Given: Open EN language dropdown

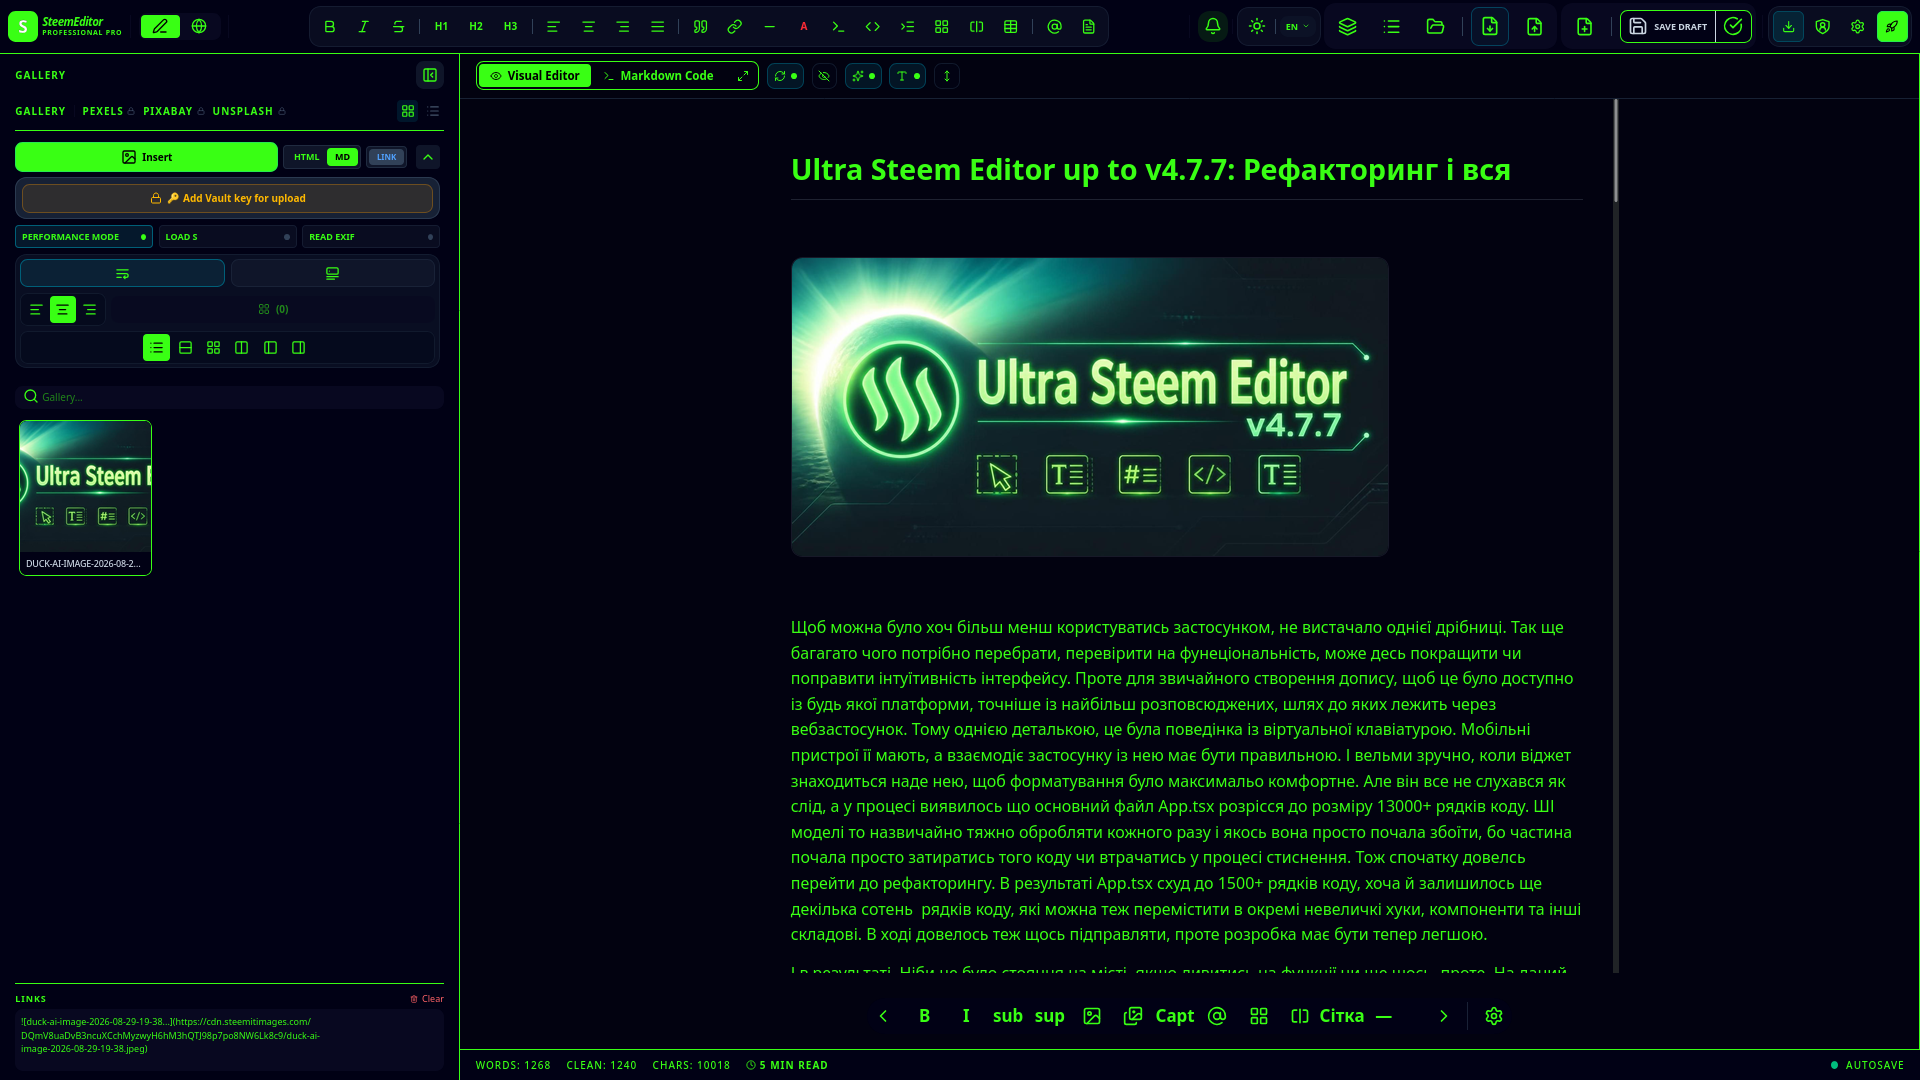Looking at the screenshot, I should coord(1296,27).
